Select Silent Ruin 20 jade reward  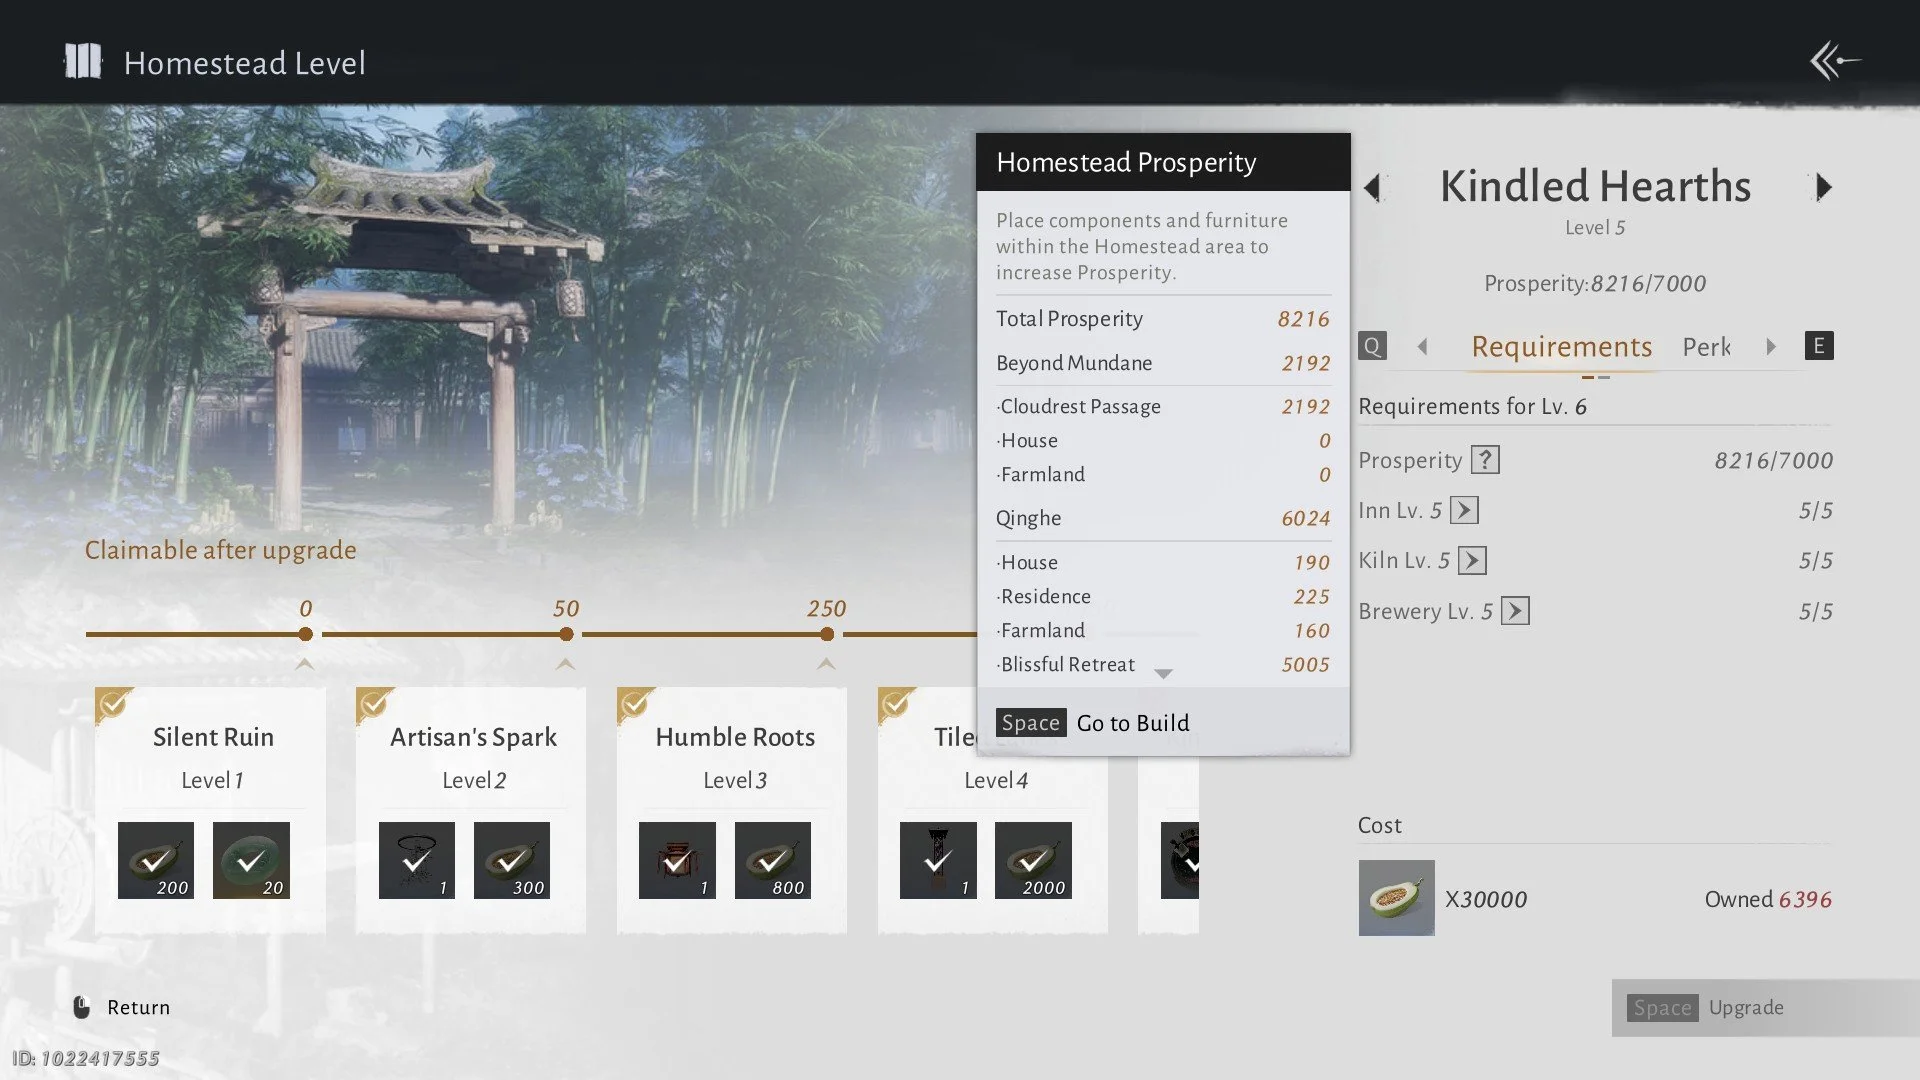tap(251, 860)
